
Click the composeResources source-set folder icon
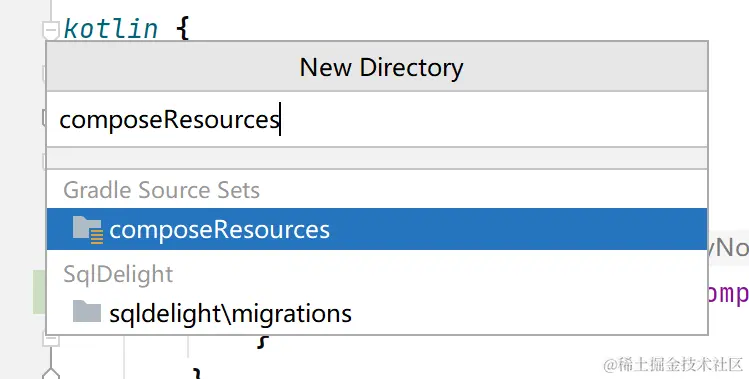[87, 229]
